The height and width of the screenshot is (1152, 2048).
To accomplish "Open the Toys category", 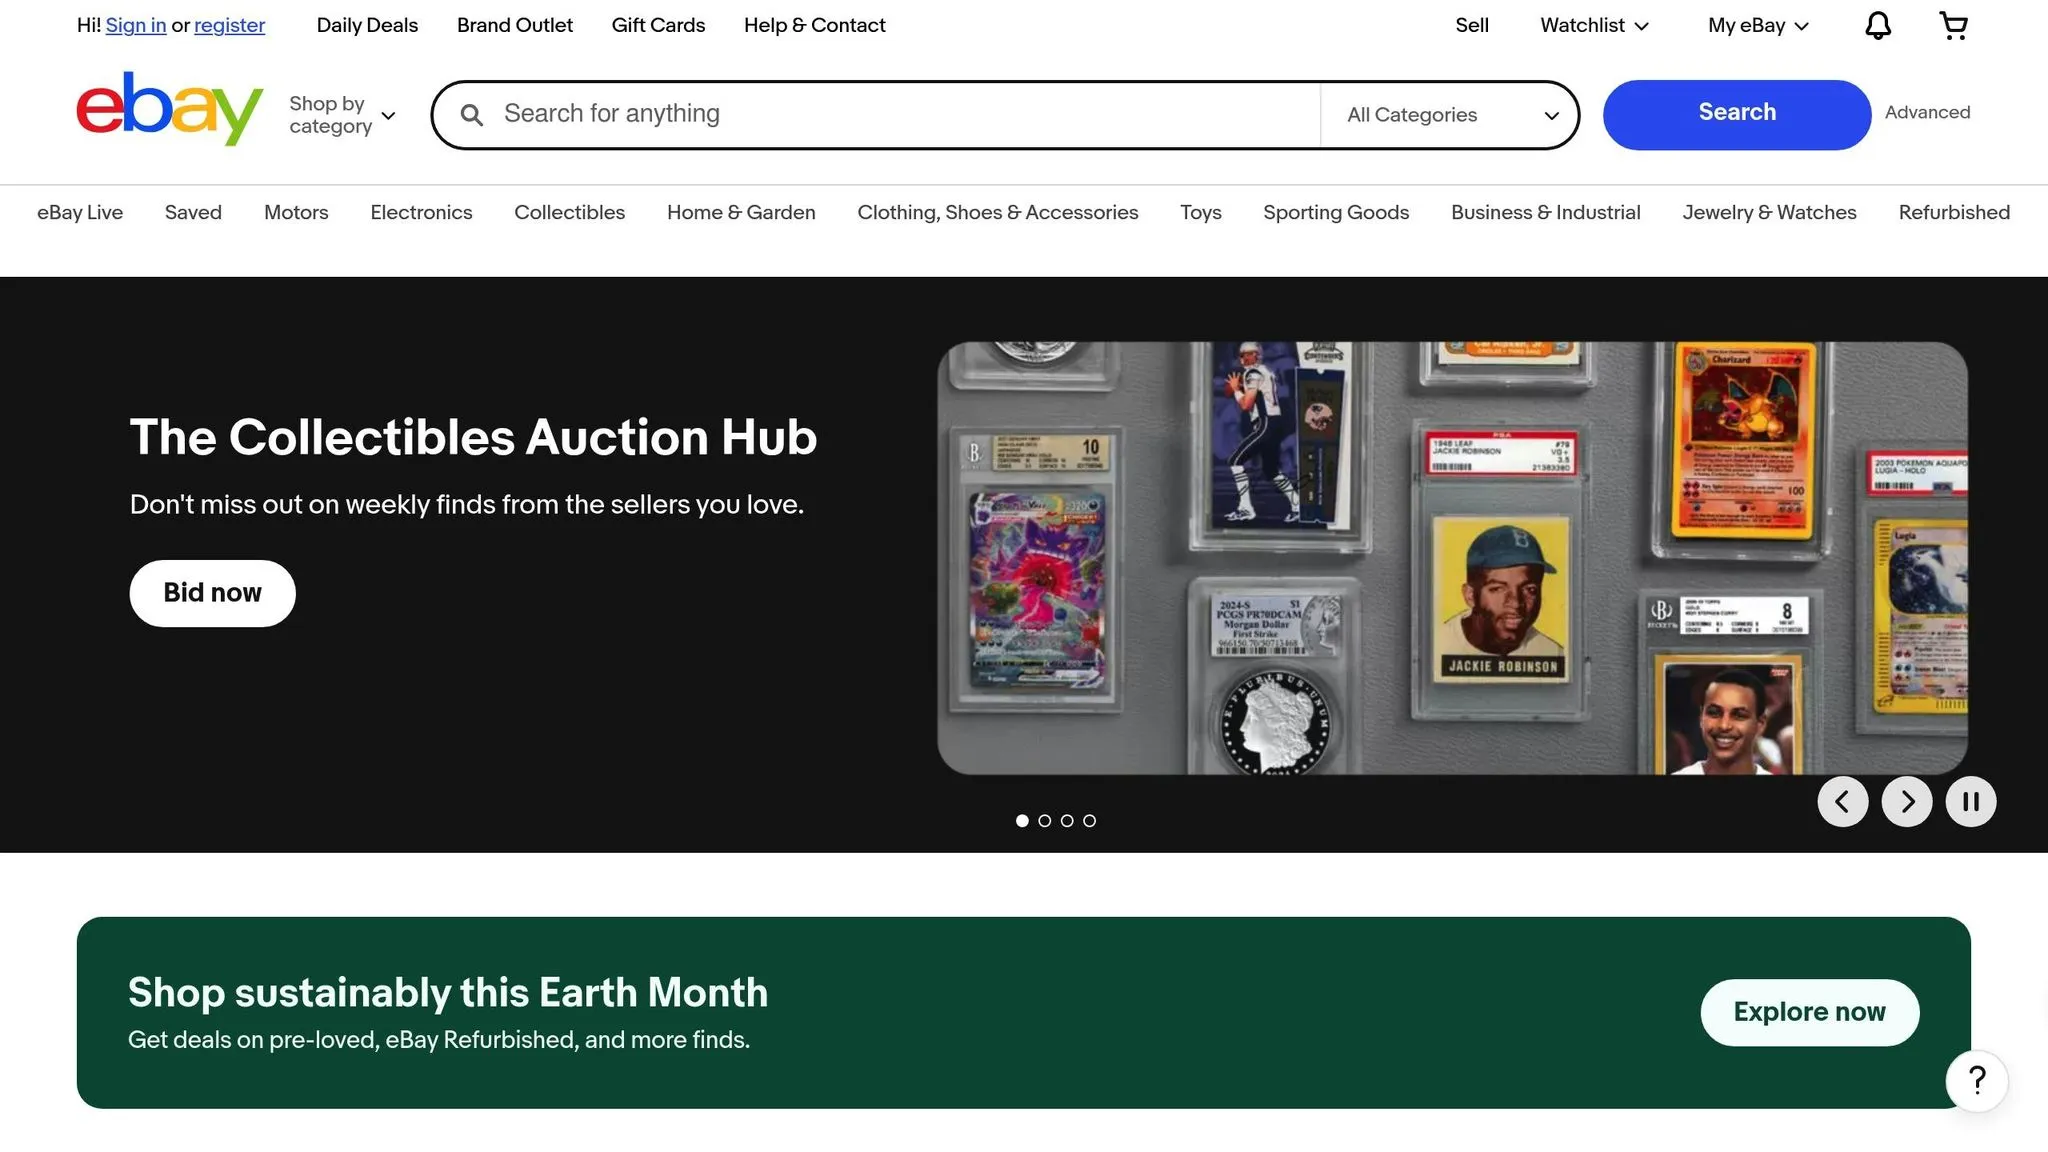I will (x=1200, y=212).
